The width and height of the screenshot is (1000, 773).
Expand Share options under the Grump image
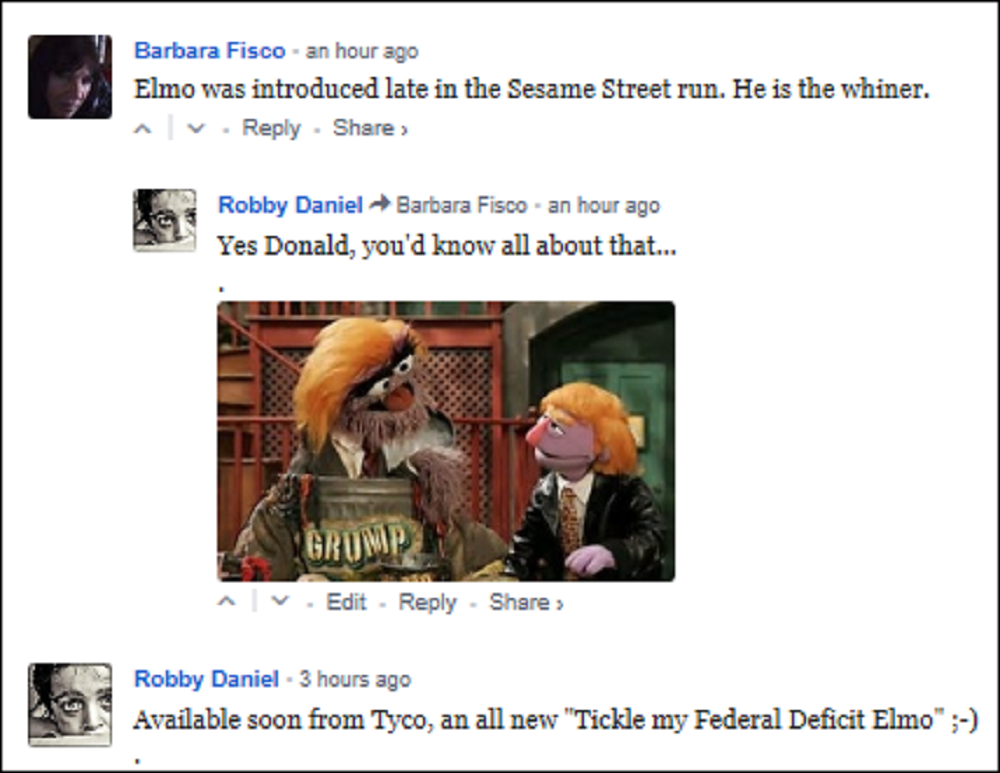[x=527, y=602]
